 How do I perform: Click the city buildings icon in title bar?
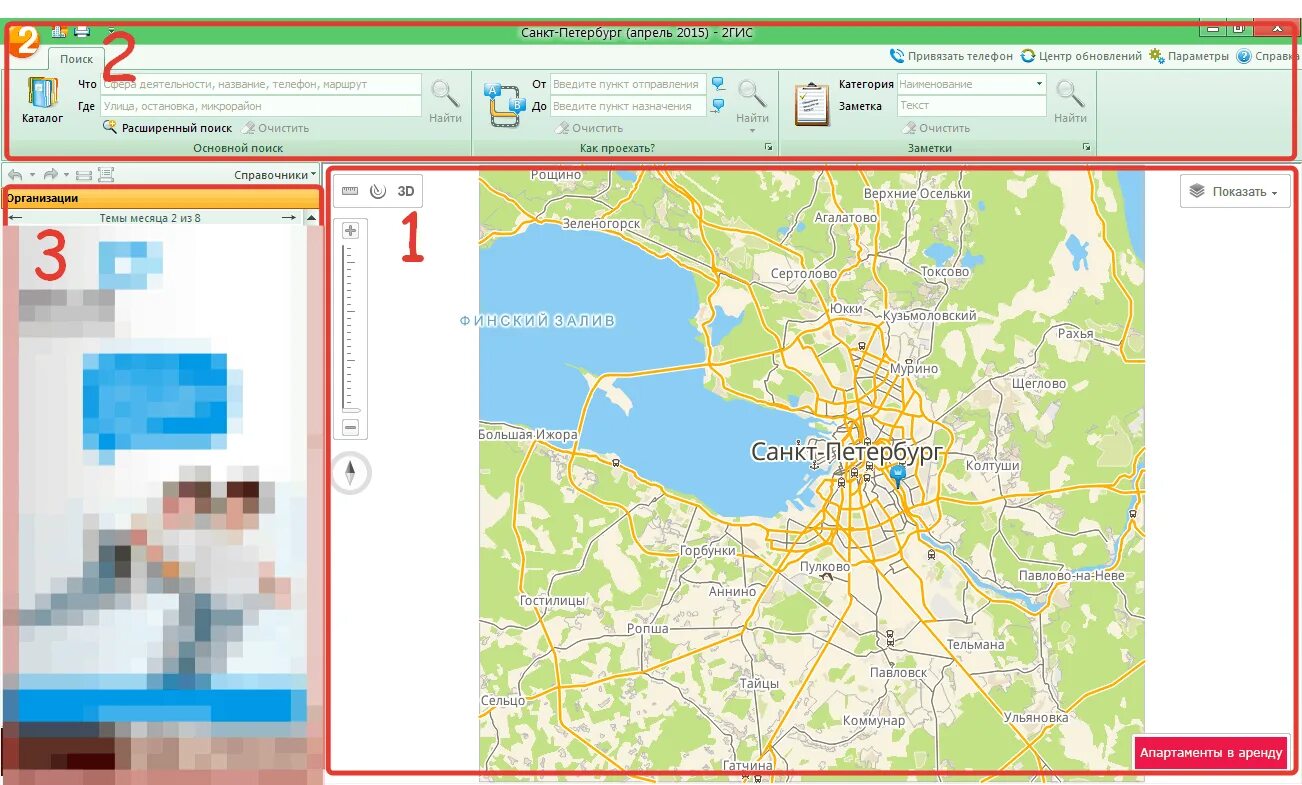[58, 32]
